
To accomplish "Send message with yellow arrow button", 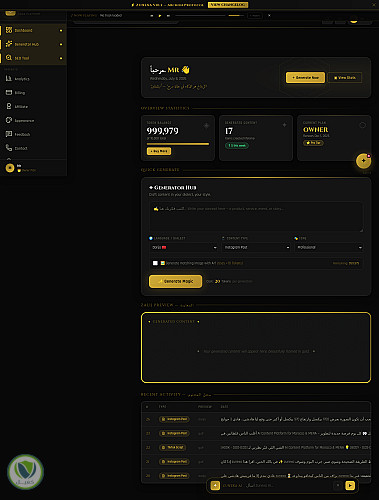I will point(350,485).
